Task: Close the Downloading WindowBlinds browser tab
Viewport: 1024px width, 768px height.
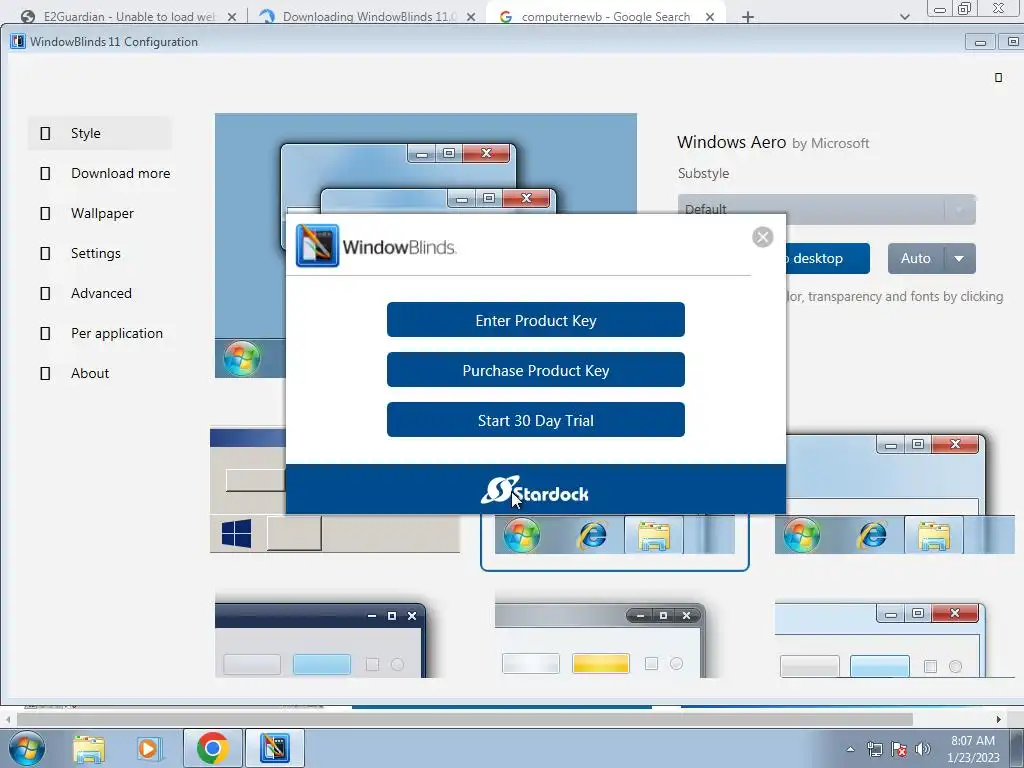Action: click(471, 18)
